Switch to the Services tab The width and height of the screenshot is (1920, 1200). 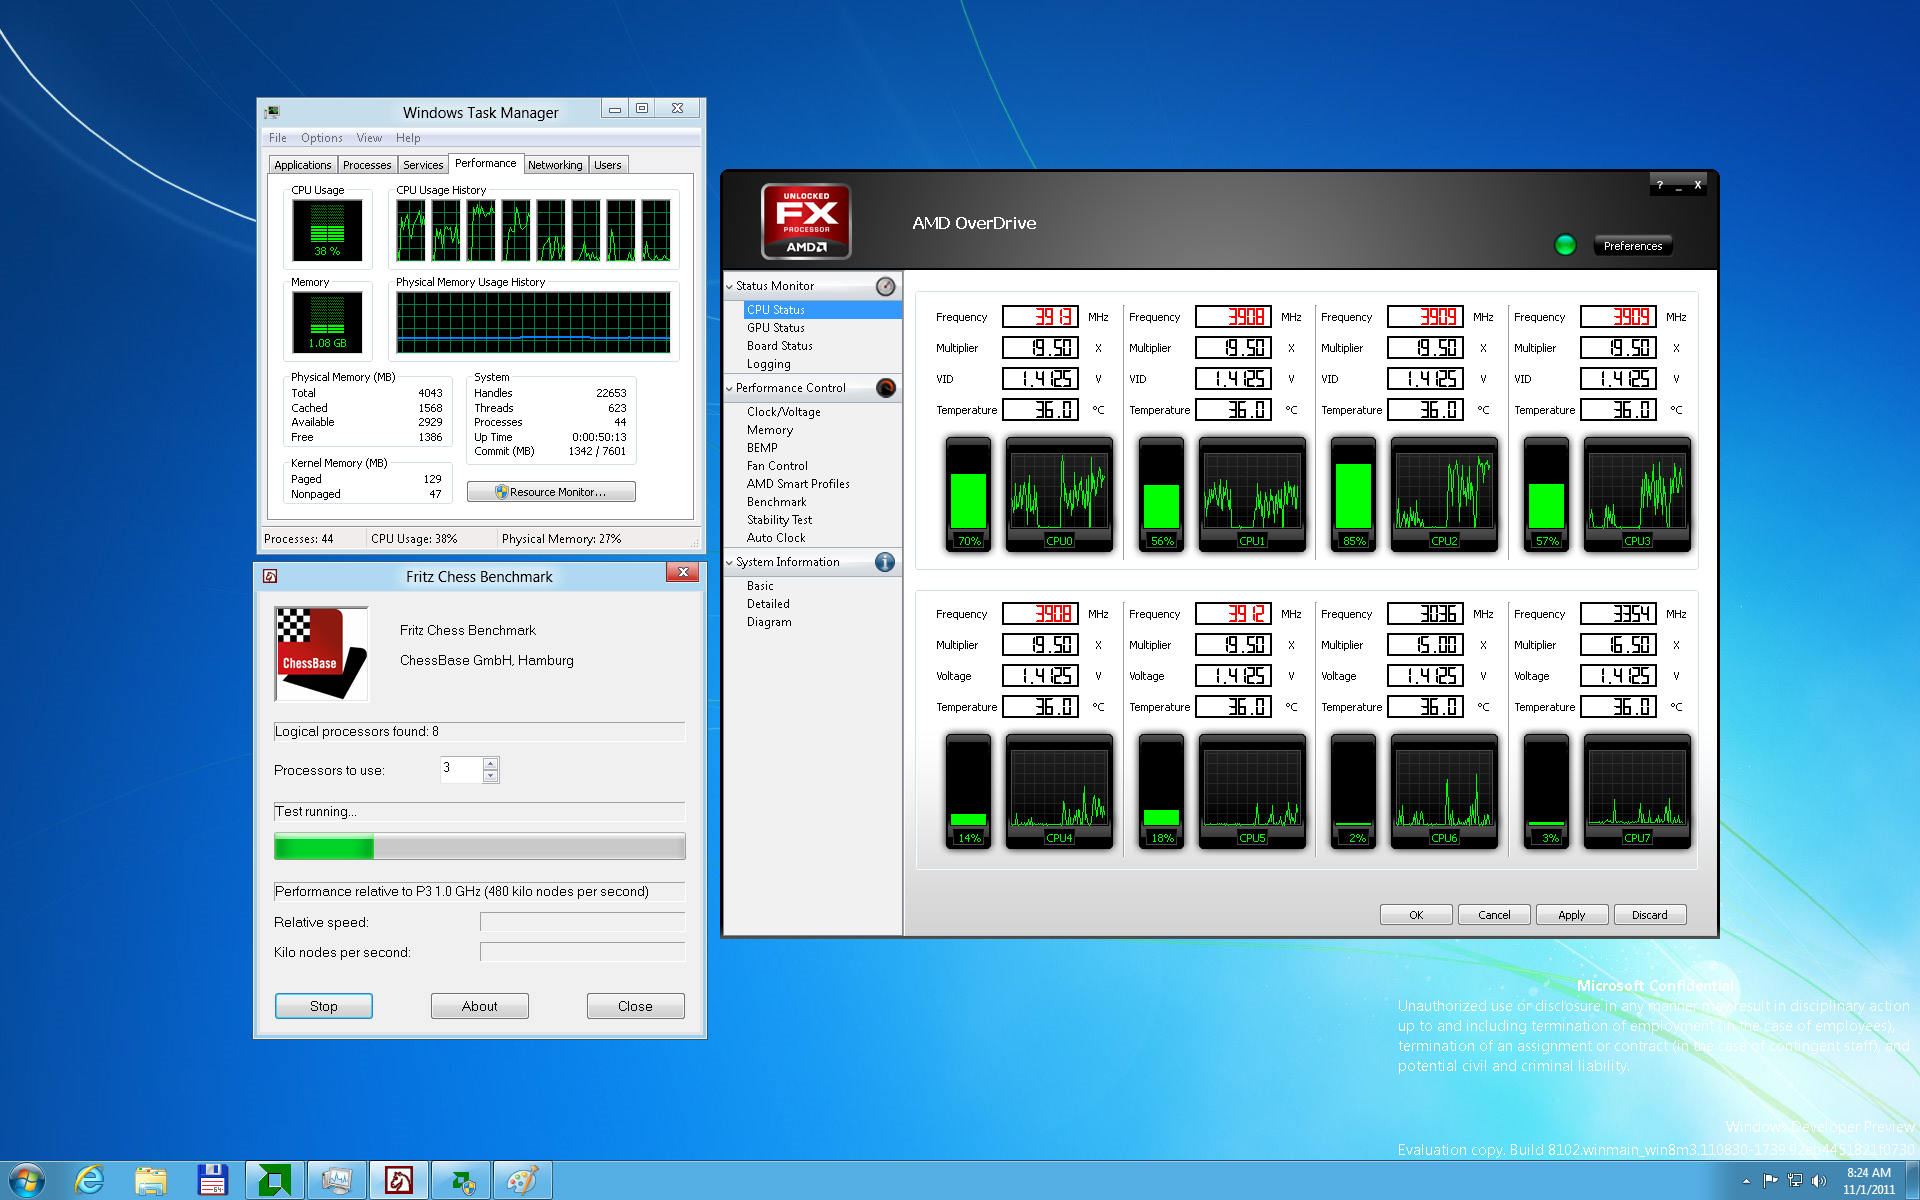point(423,165)
